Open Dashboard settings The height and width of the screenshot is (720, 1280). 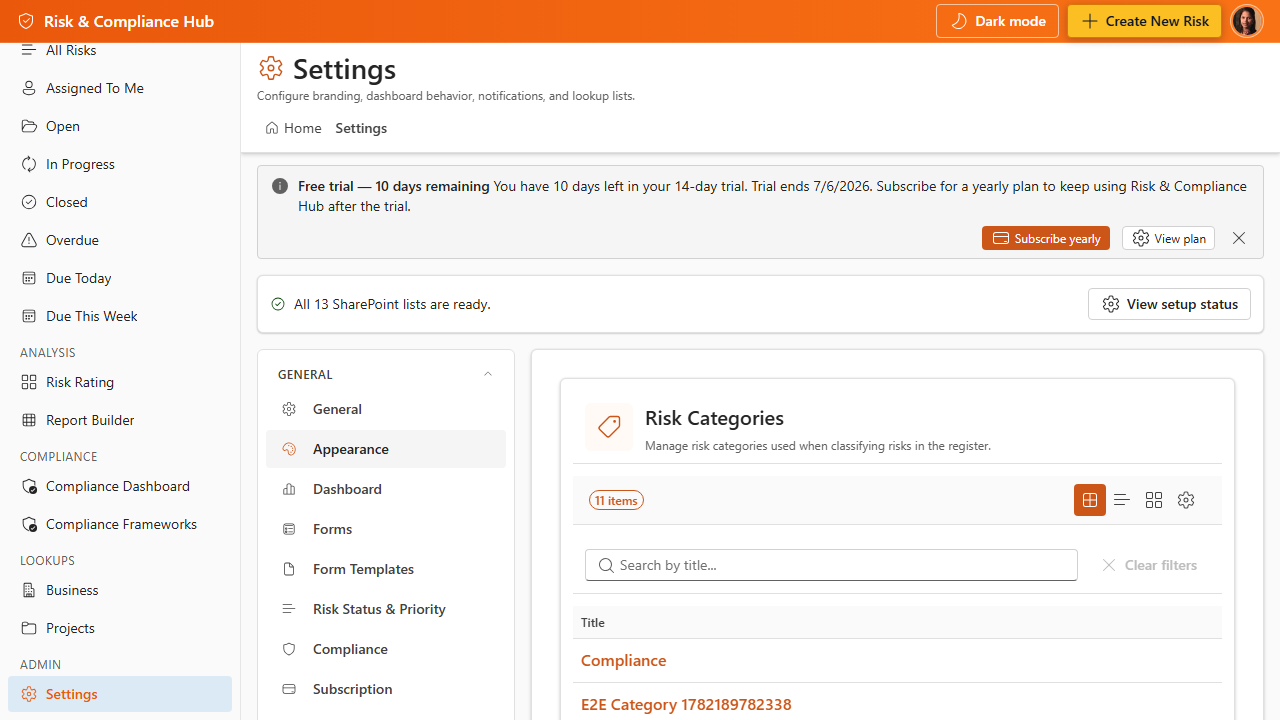(x=386, y=489)
